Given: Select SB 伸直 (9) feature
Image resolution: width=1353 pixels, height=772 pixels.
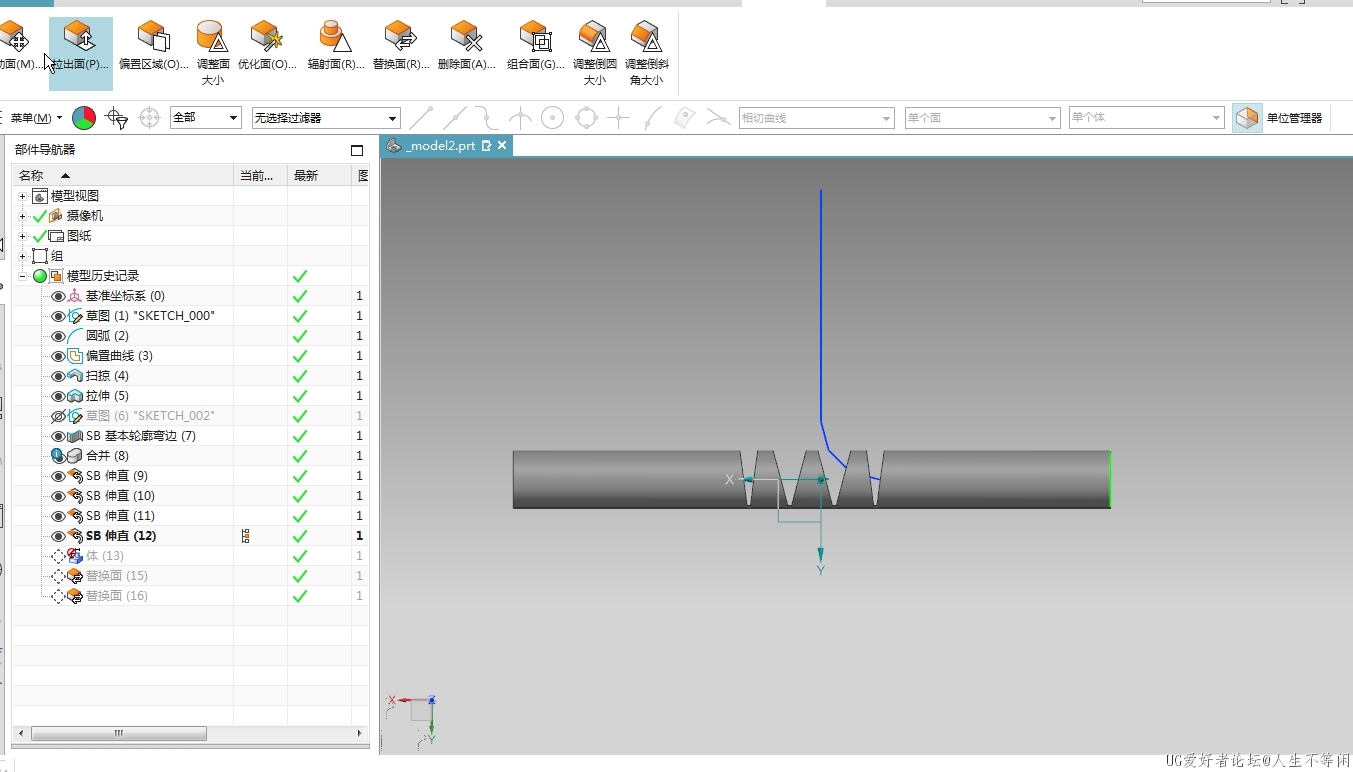Looking at the screenshot, I should [x=117, y=476].
